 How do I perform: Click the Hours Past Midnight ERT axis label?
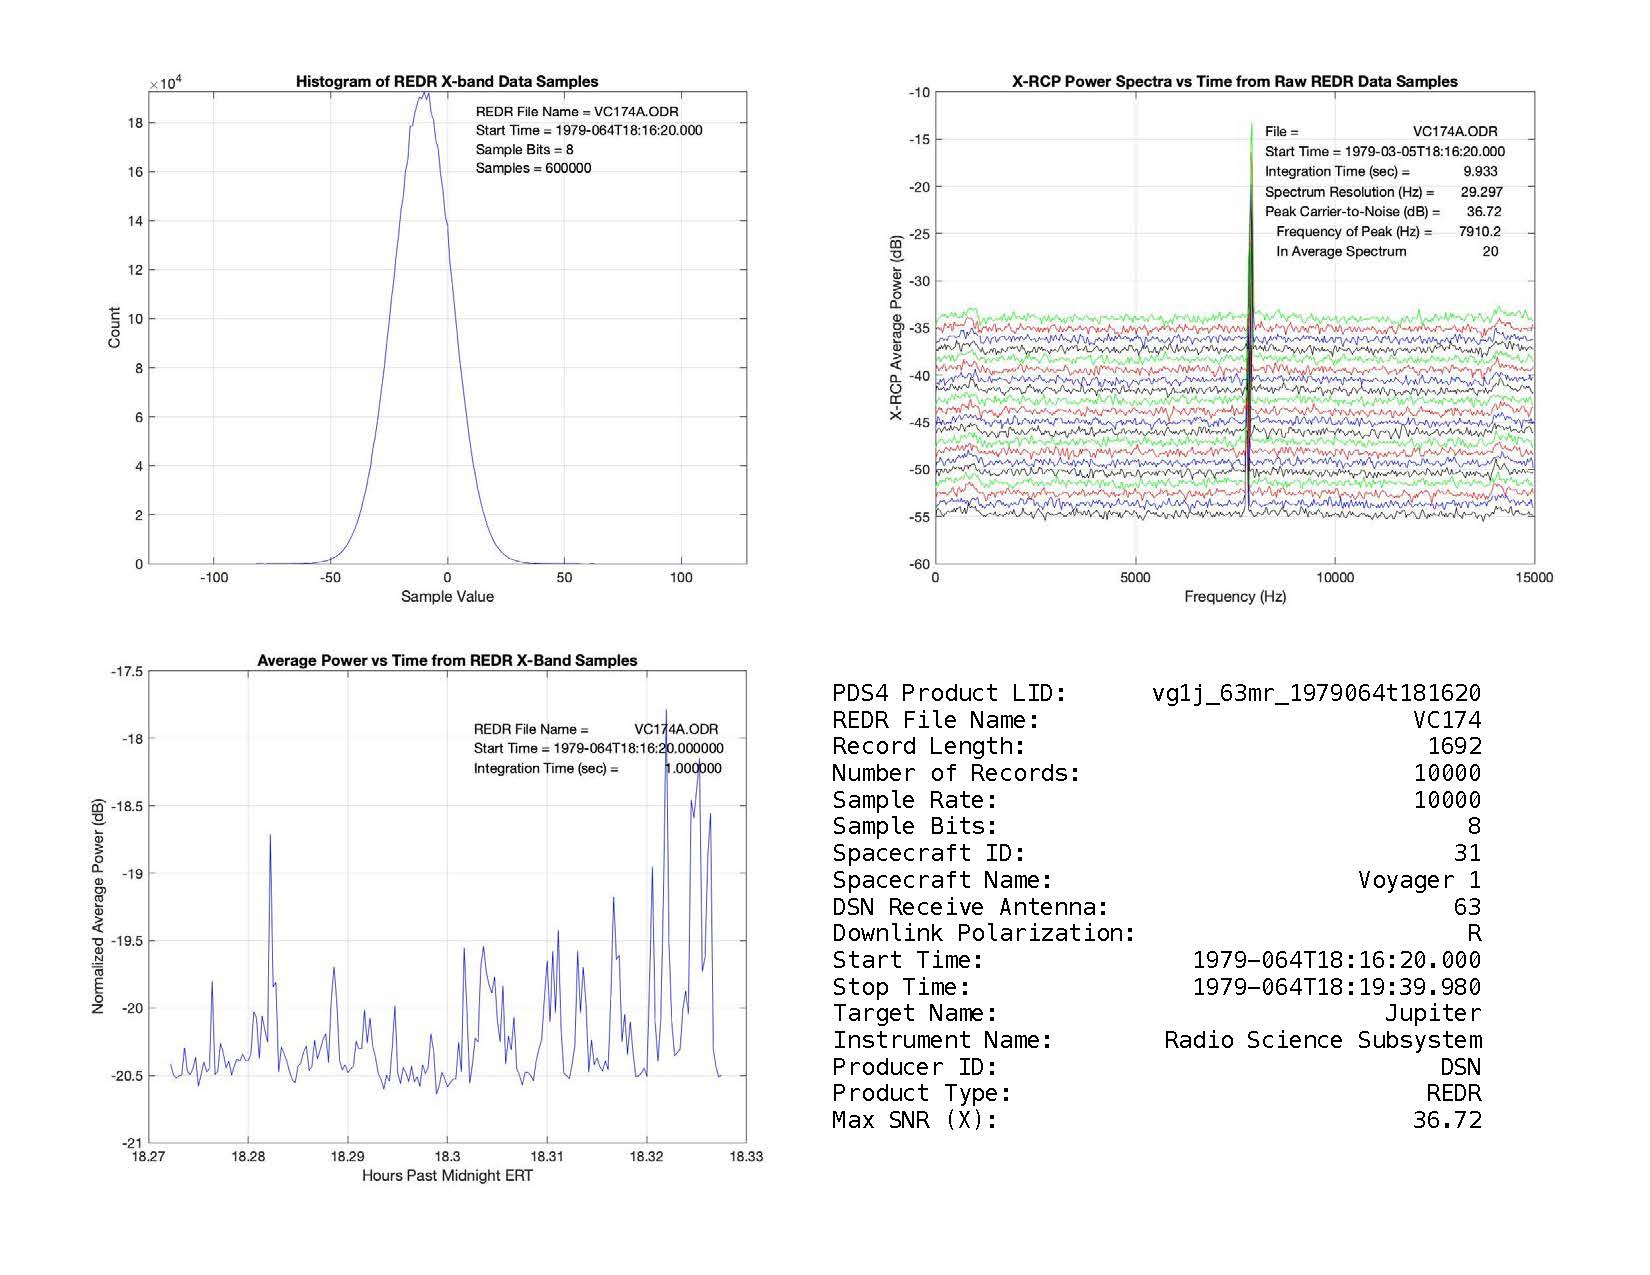click(x=447, y=1176)
